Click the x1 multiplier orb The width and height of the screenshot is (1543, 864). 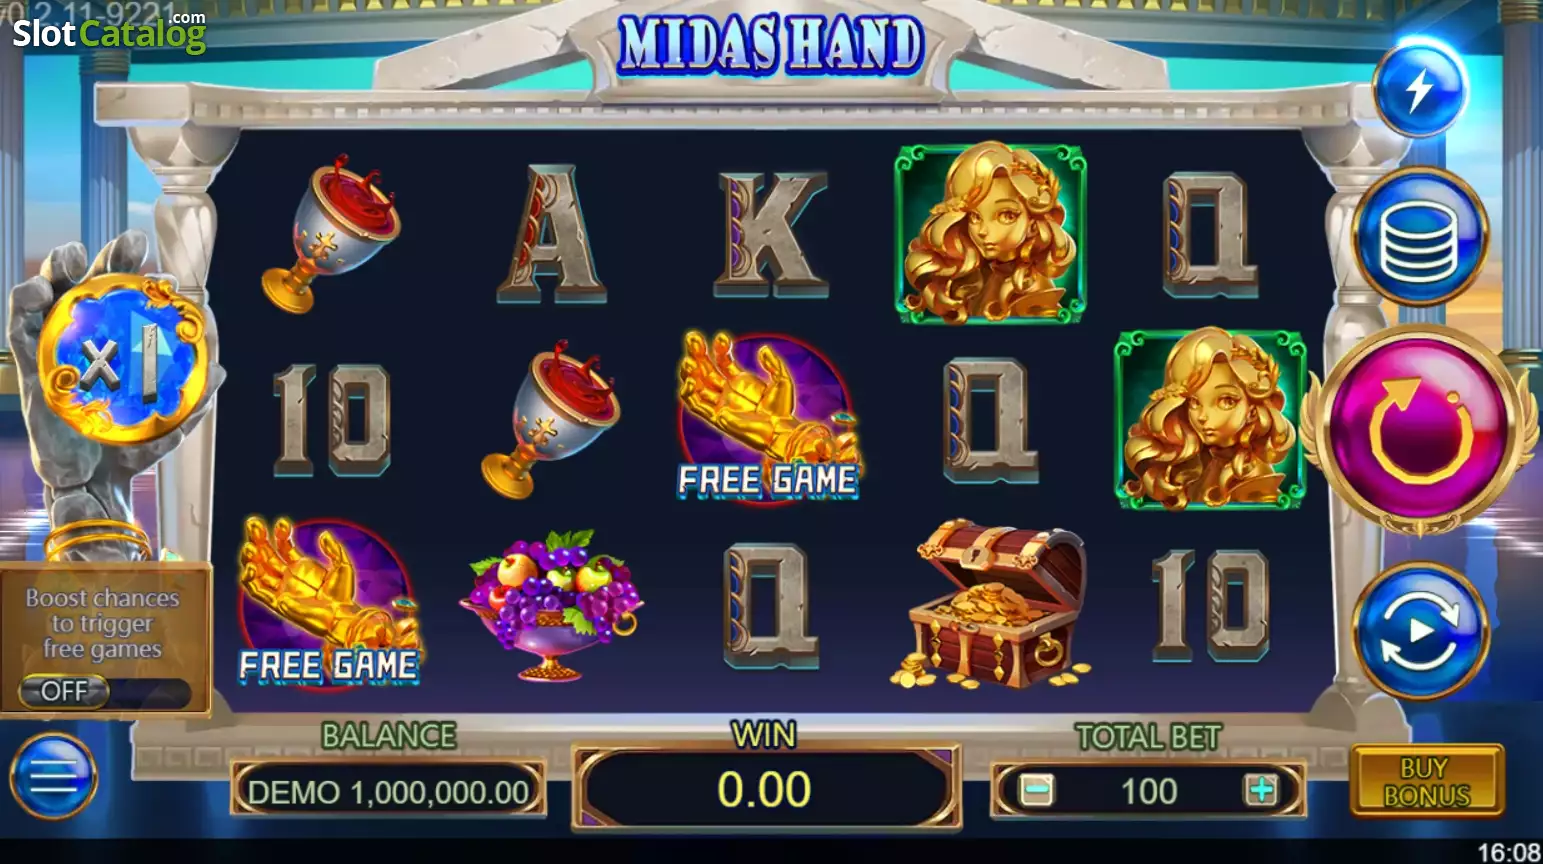123,358
